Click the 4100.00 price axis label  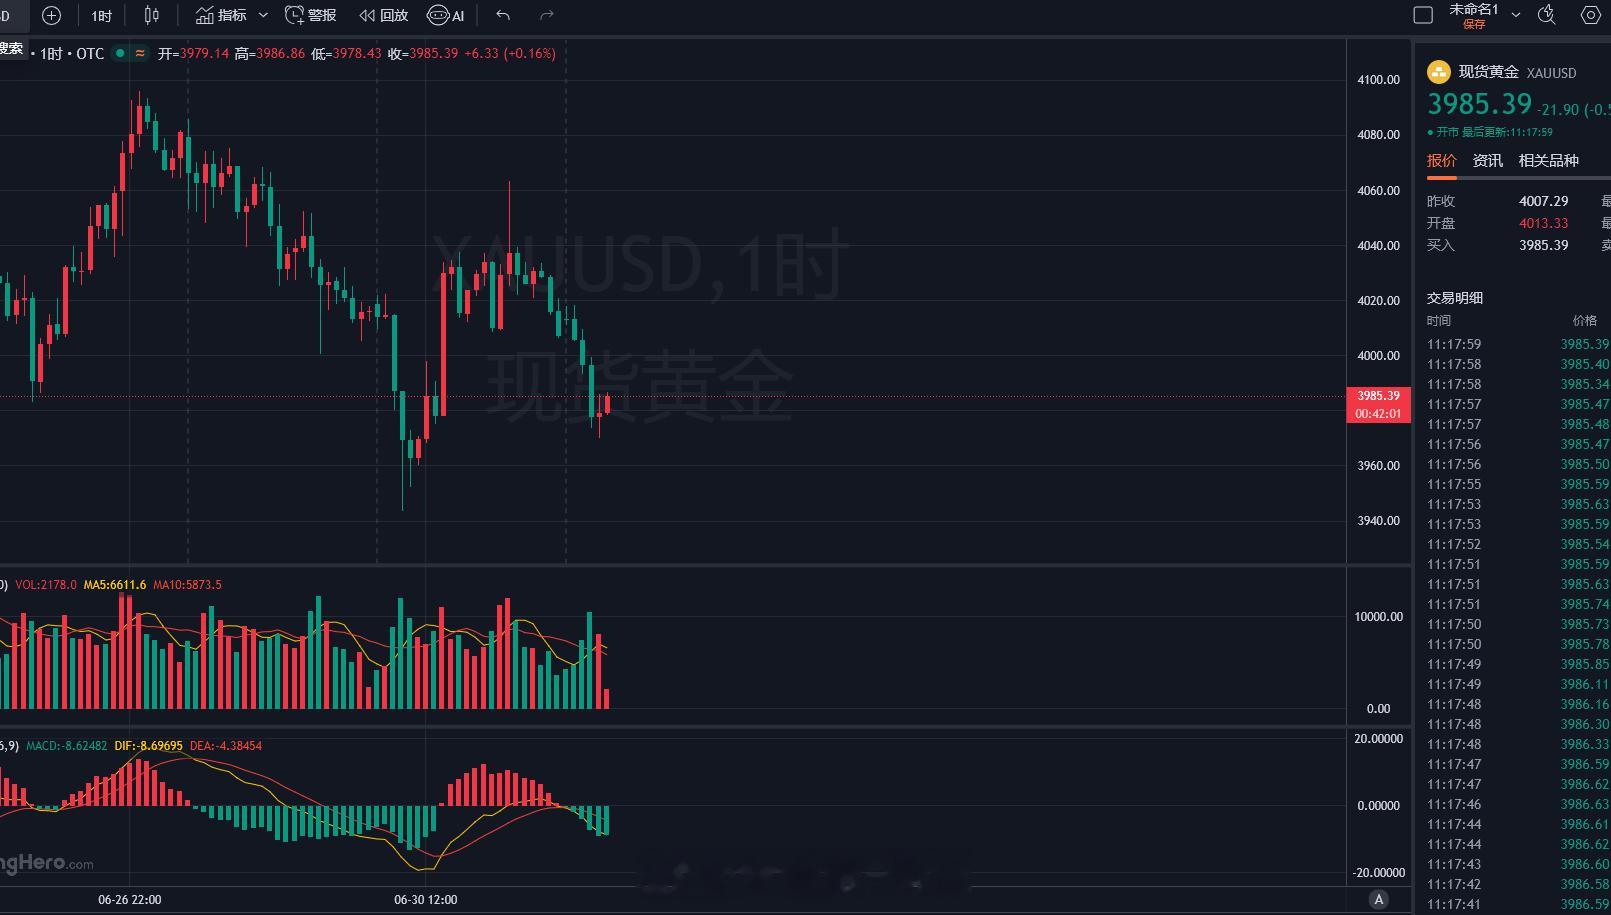(1378, 80)
